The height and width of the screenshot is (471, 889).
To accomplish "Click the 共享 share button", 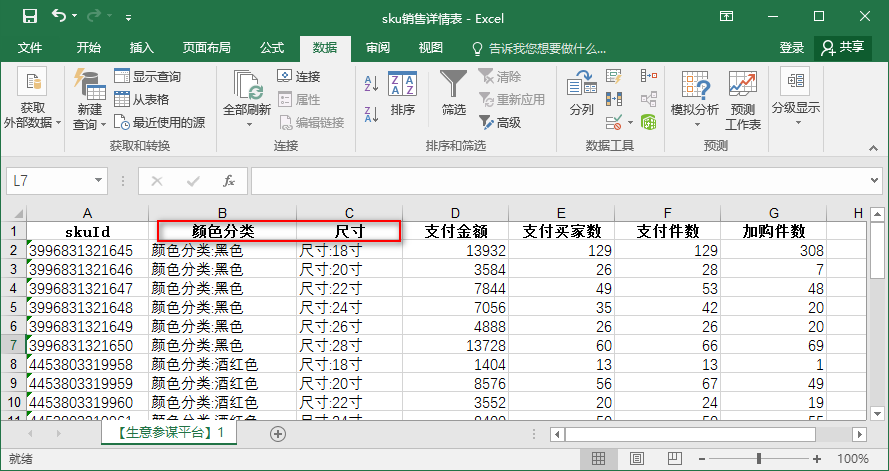I will tap(843, 48).
